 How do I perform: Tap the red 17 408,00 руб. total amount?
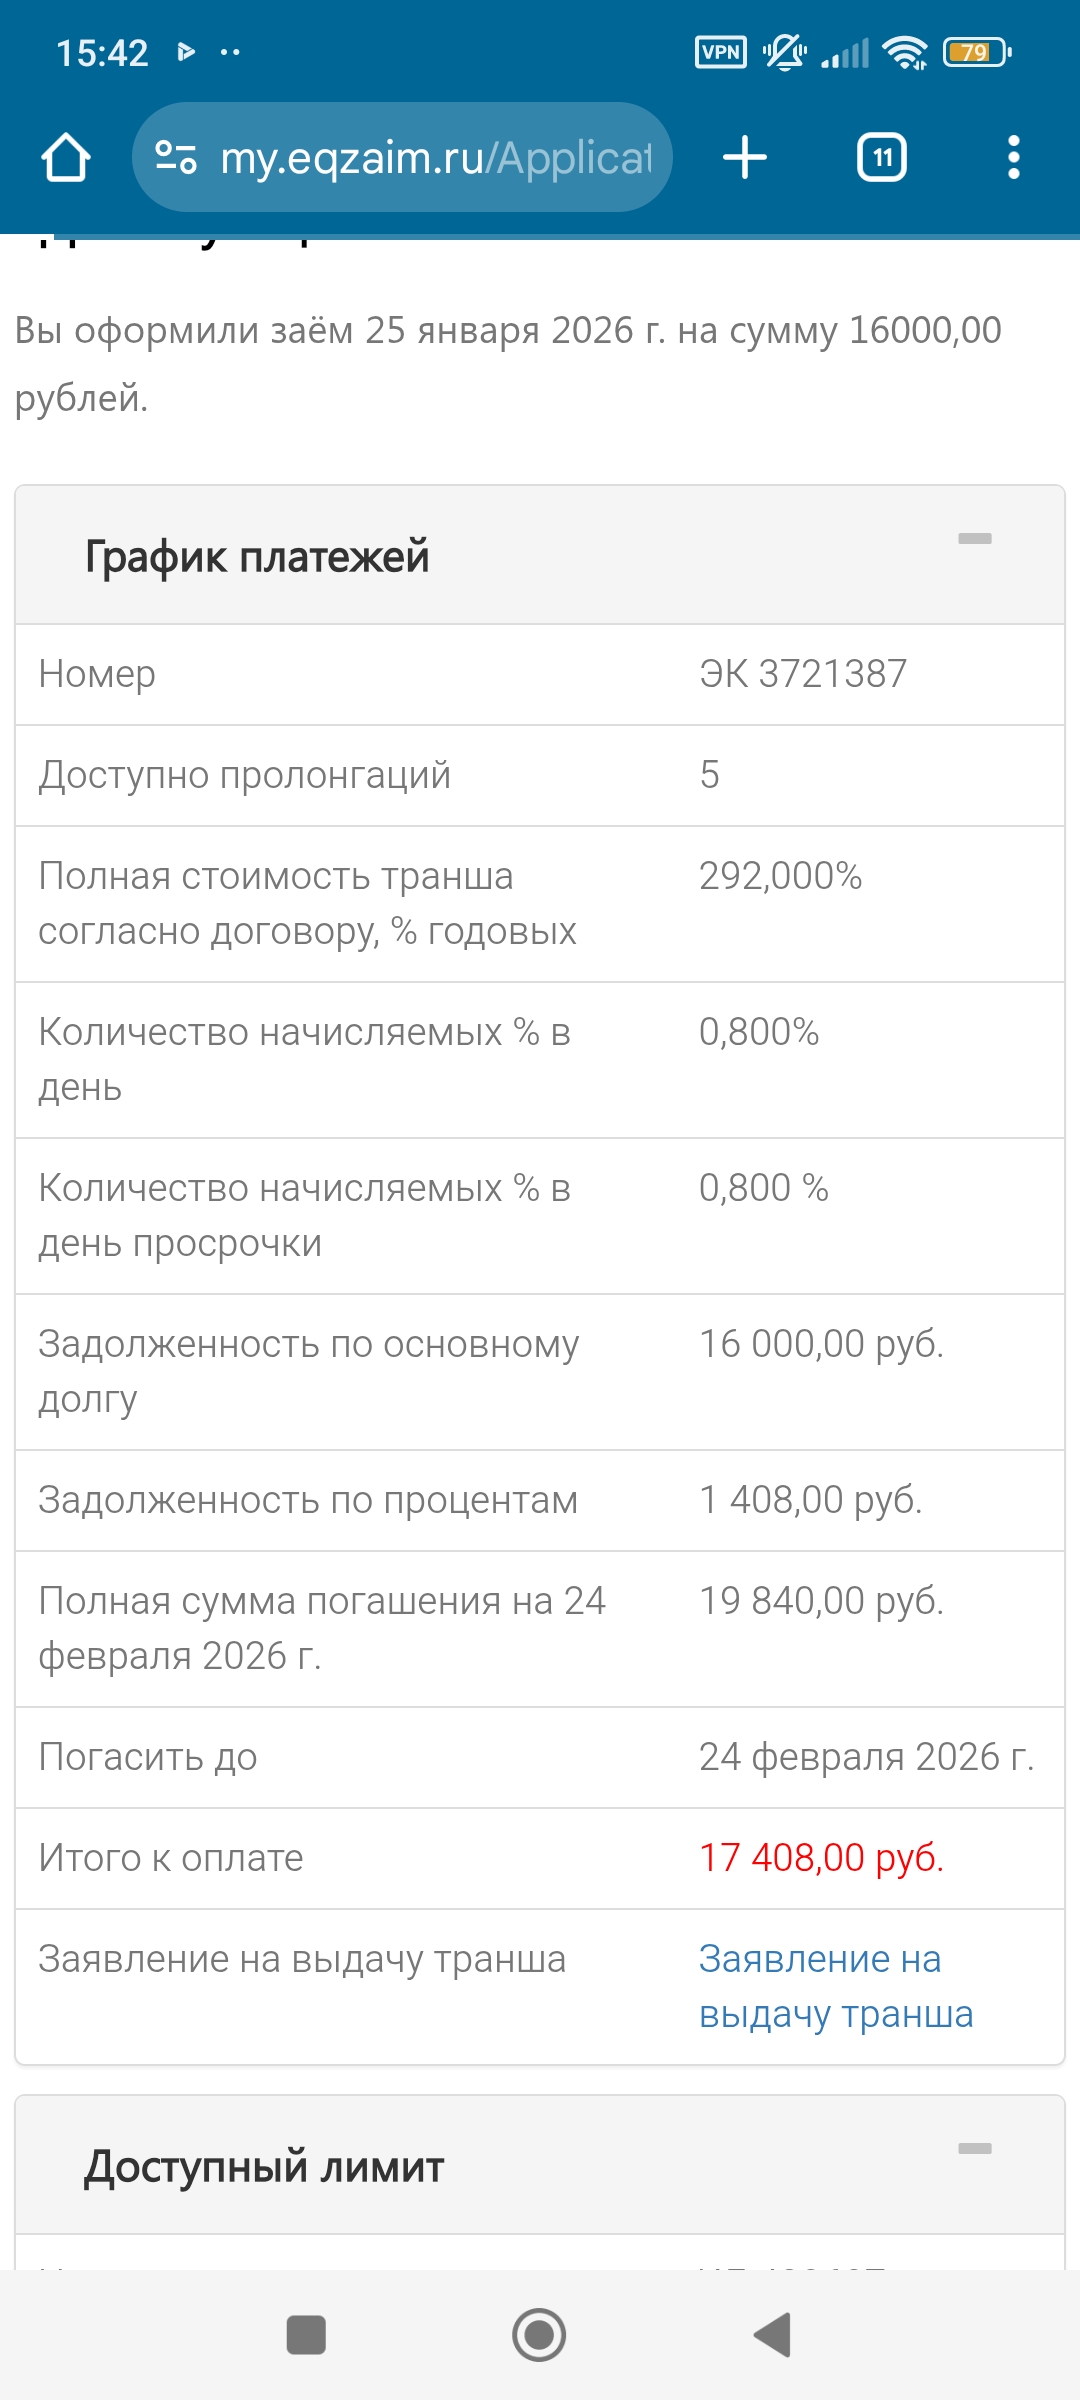pos(821,1858)
